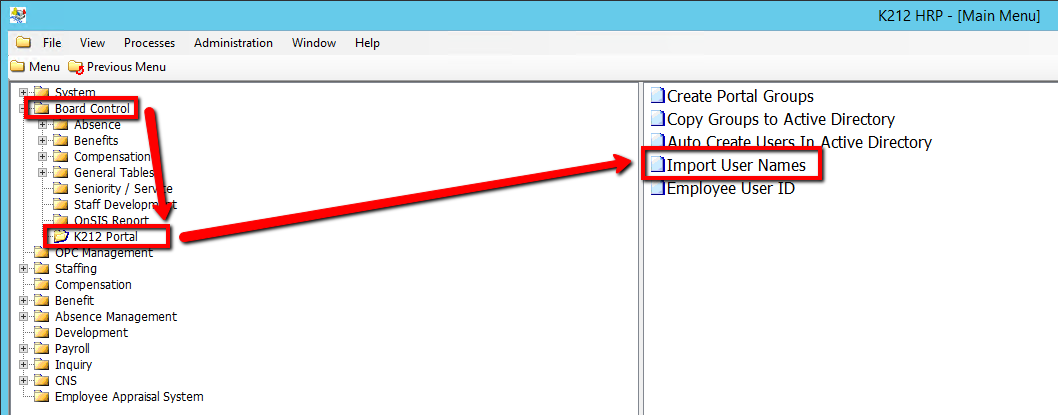Expand the Inquiry tree node

point(23,365)
